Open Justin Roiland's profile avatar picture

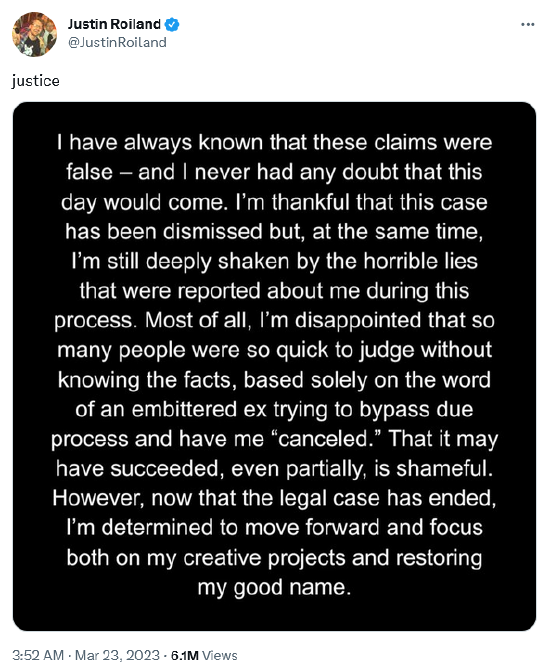[x=34, y=34]
